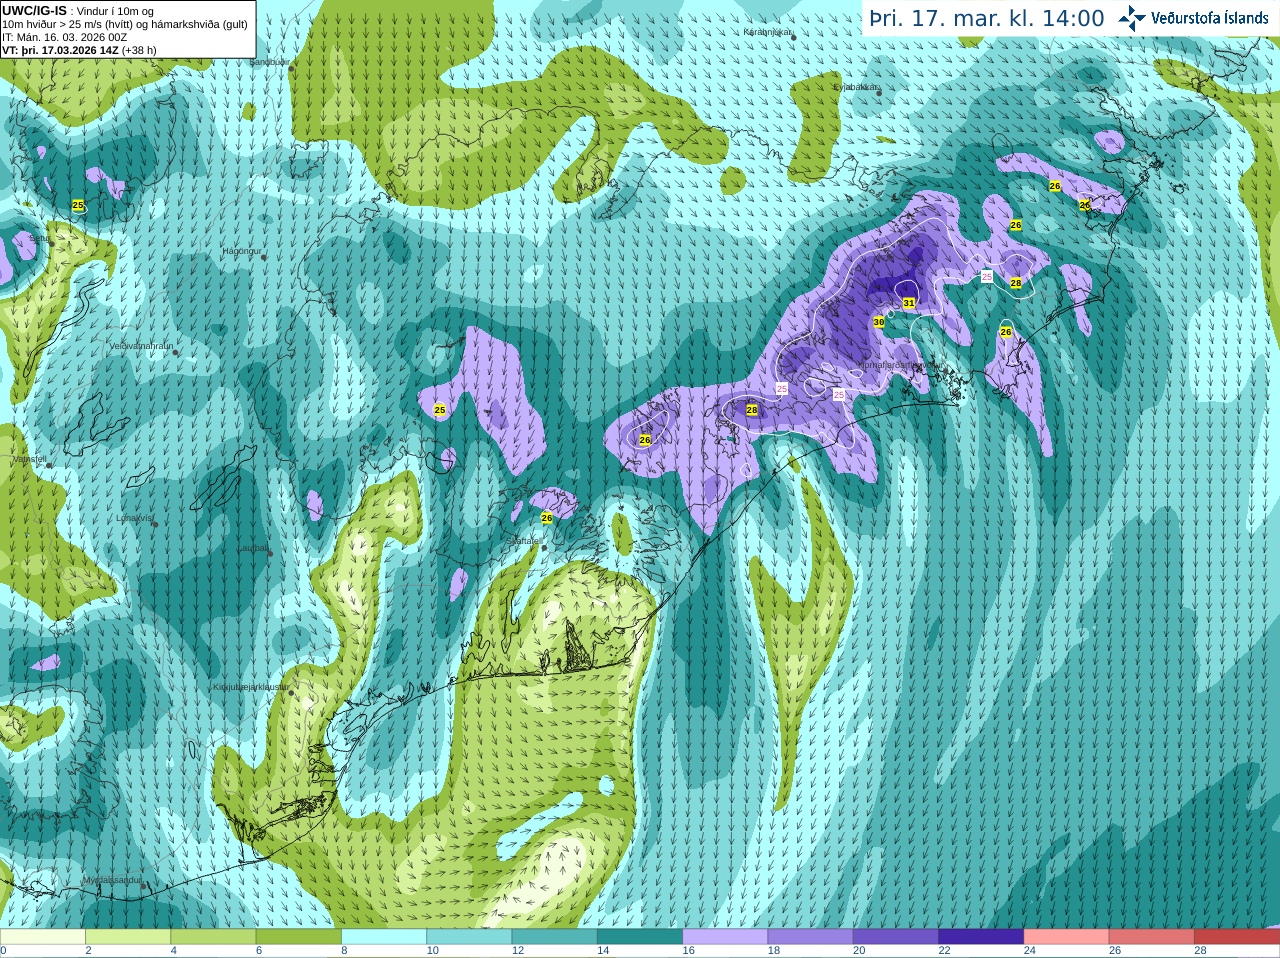The height and width of the screenshot is (958, 1280).
Task: Click the 8–10 m/s light cyan legend swatch
Action: pos(384,937)
